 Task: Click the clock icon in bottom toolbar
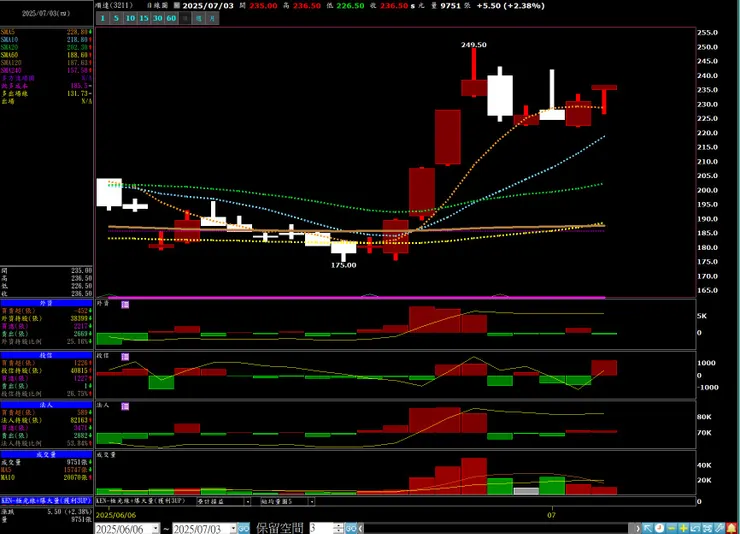659,528
